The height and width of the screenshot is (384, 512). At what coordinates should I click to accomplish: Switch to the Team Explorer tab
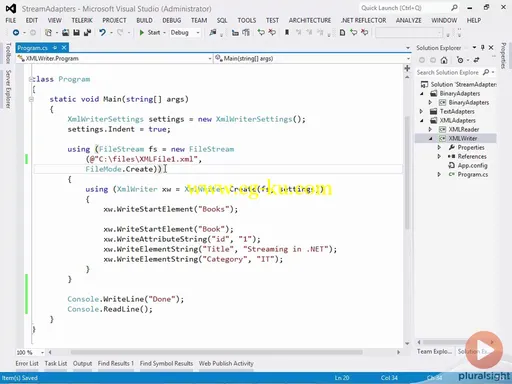pyautogui.click(x=434, y=351)
